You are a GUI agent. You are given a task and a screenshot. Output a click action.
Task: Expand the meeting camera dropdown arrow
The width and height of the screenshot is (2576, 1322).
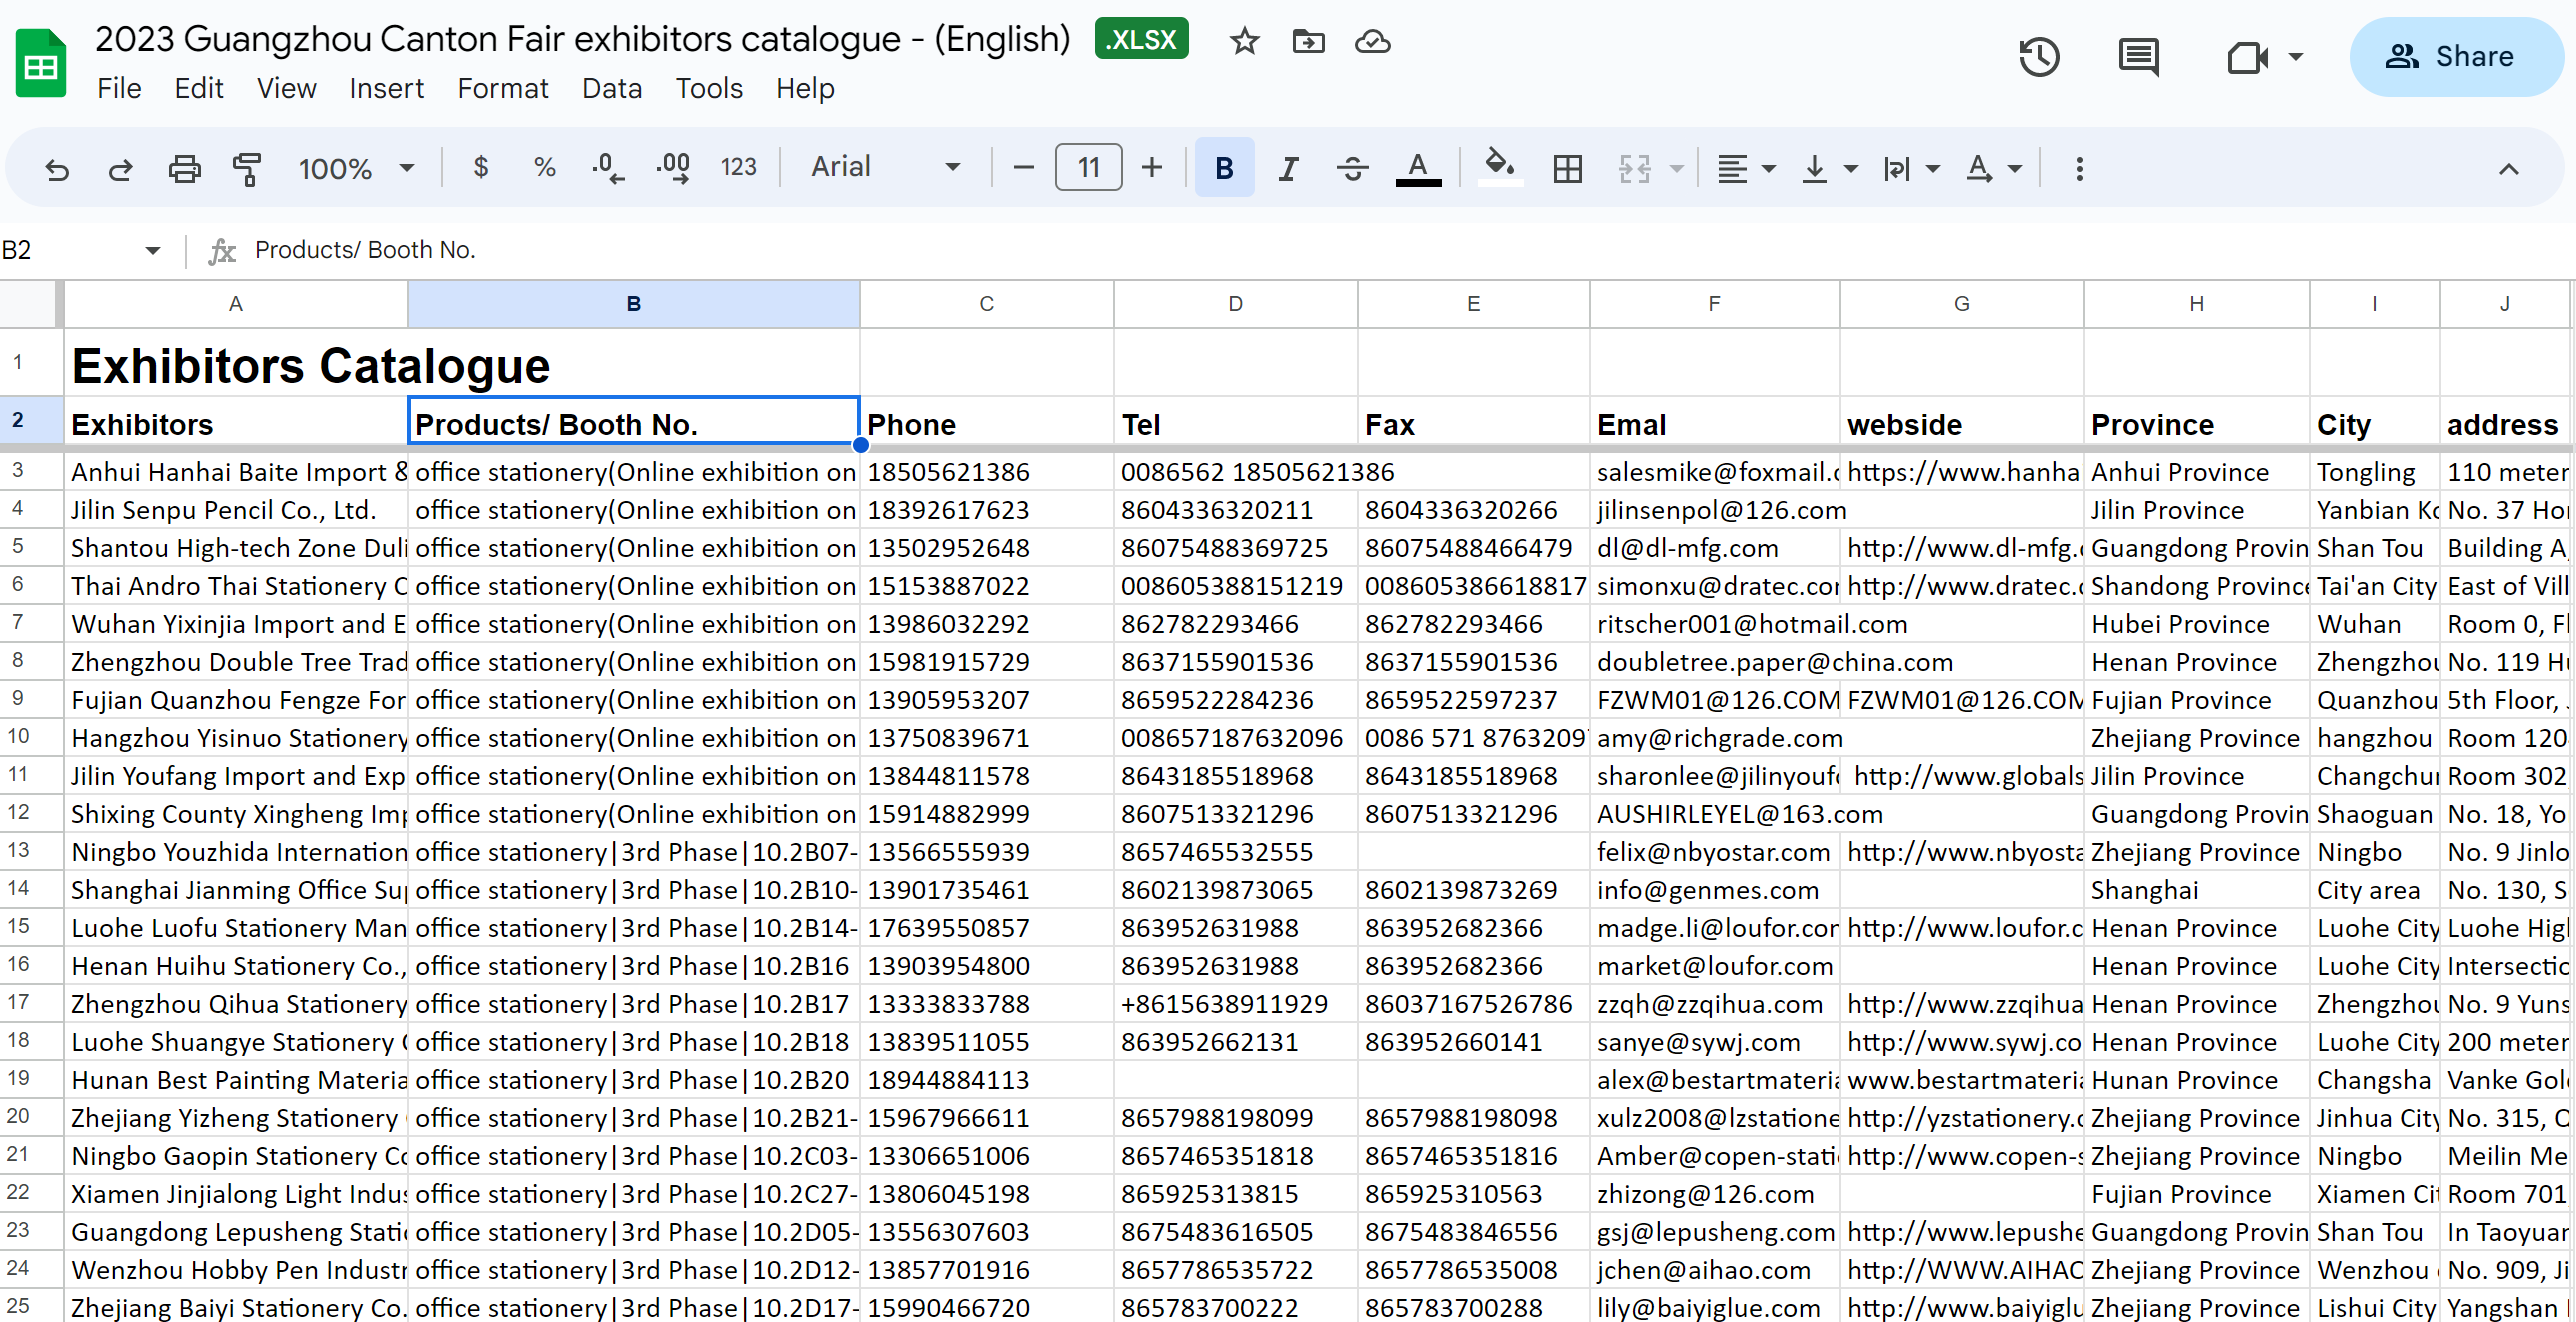click(2296, 57)
